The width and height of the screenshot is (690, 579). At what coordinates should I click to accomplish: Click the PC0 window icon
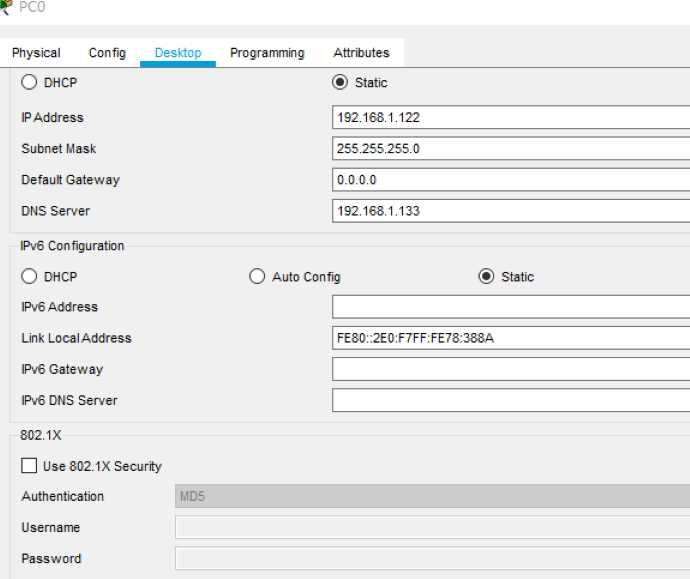click(x=6, y=6)
